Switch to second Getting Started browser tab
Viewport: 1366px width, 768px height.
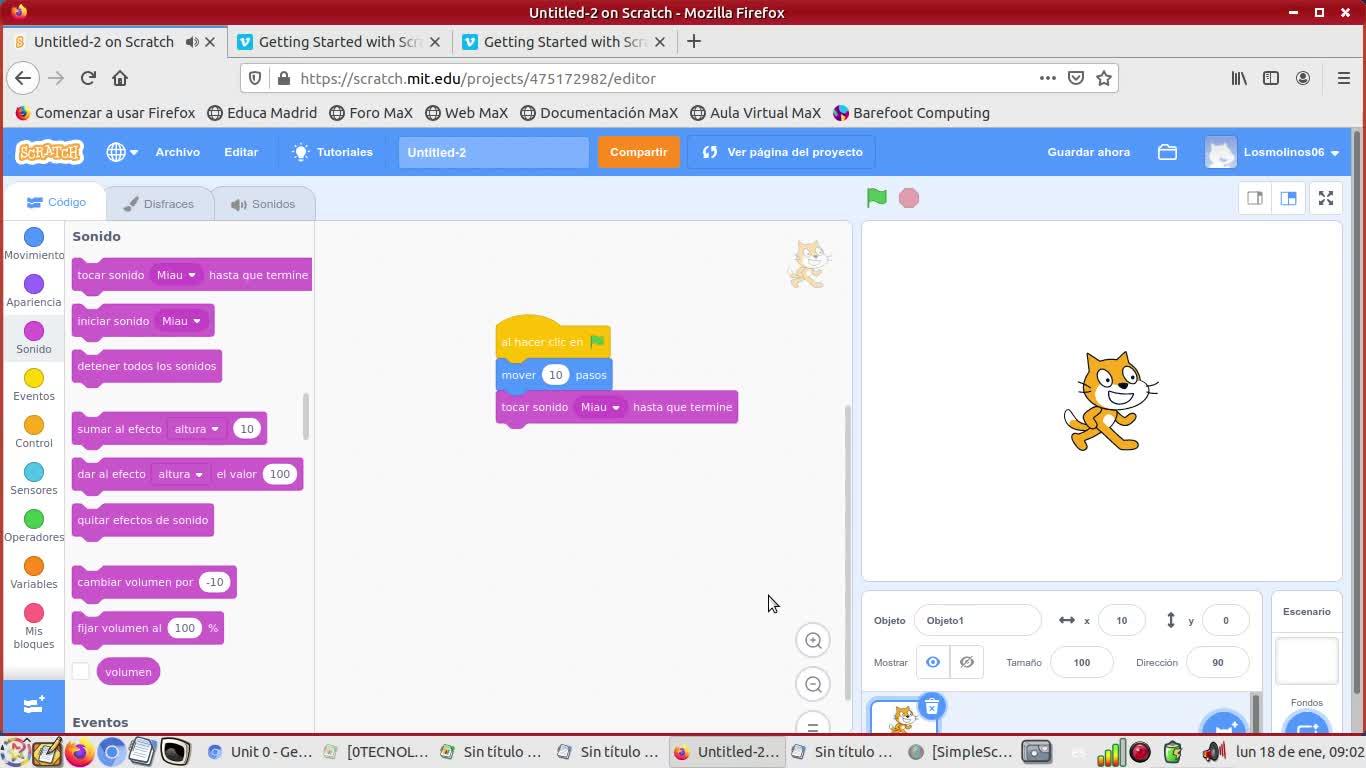pyautogui.click(x=566, y=42)
